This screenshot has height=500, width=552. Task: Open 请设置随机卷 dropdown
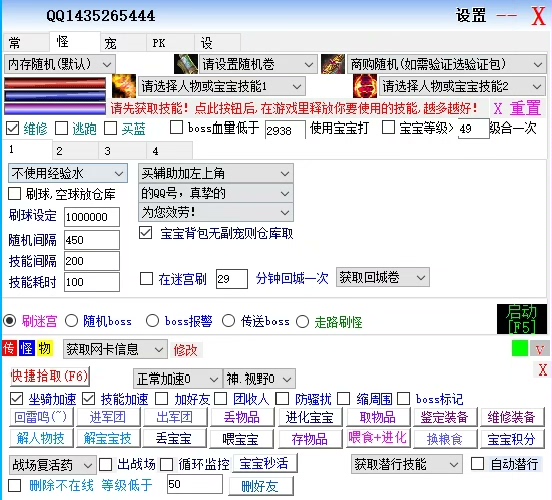(x=258, y=64)
